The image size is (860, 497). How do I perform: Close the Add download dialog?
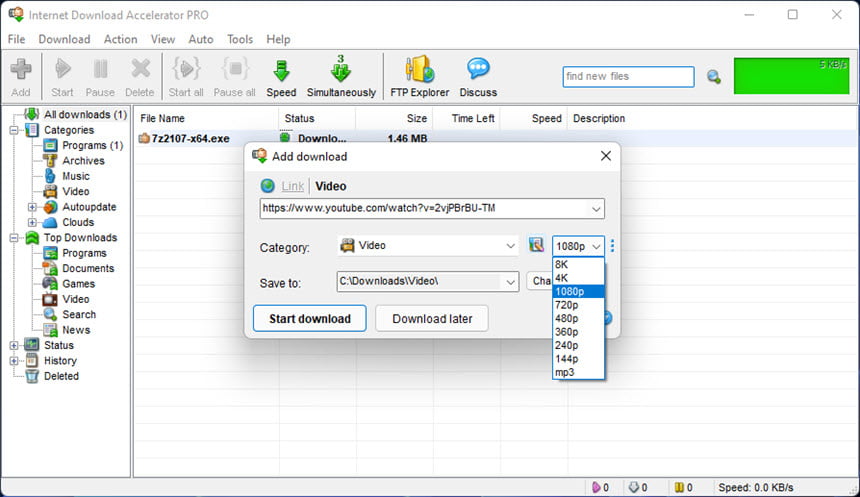pos(606,156)
